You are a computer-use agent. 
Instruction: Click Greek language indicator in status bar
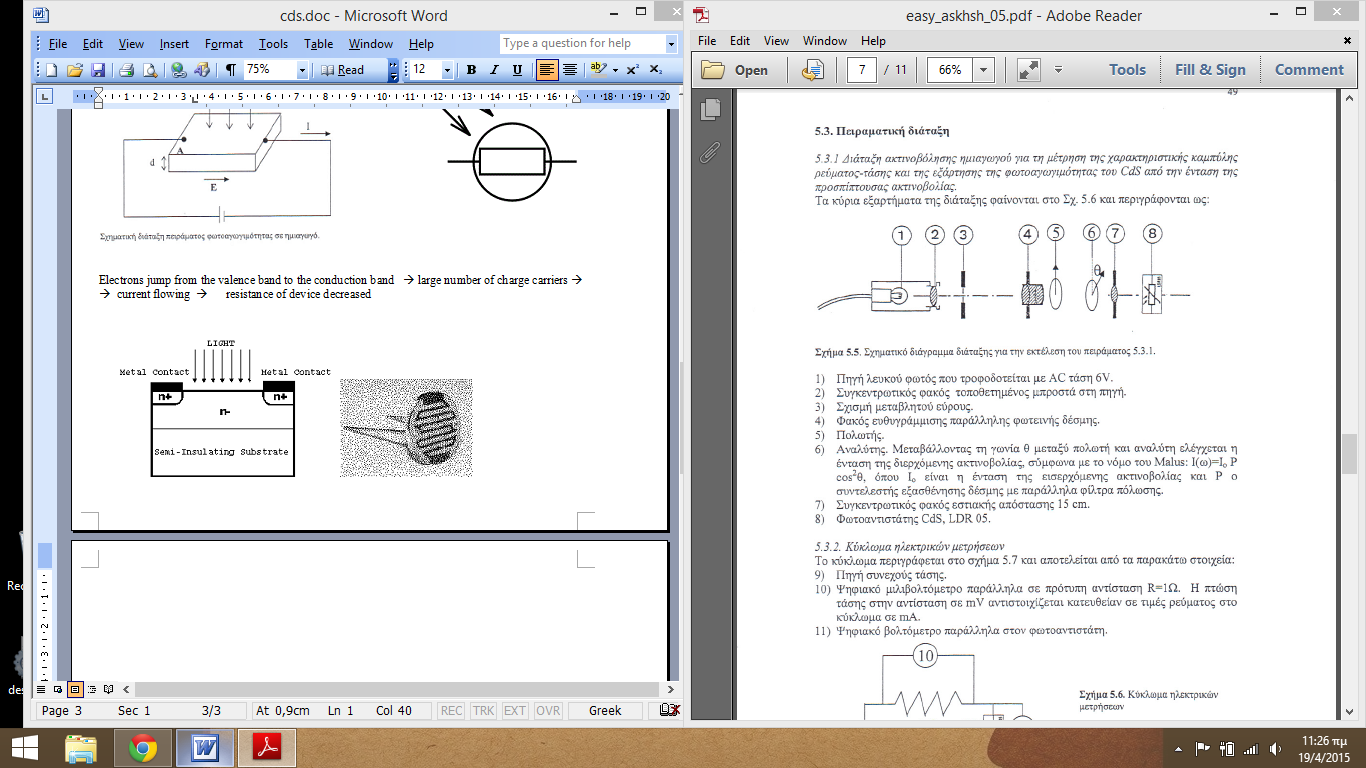(x=605, y=711)
